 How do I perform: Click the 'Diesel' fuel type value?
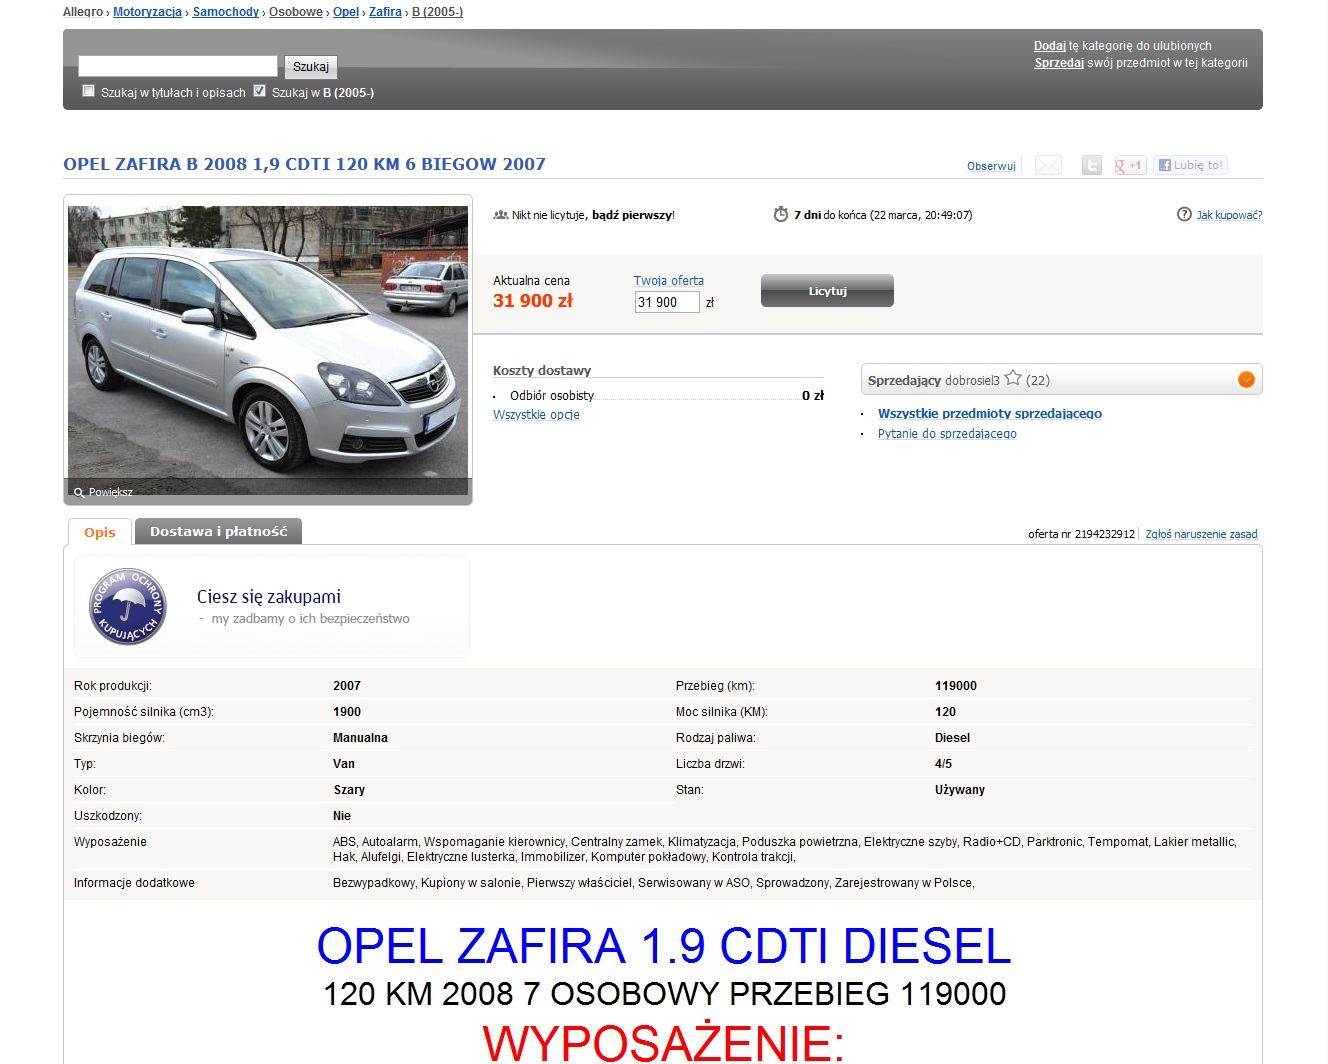coord(952,738)
